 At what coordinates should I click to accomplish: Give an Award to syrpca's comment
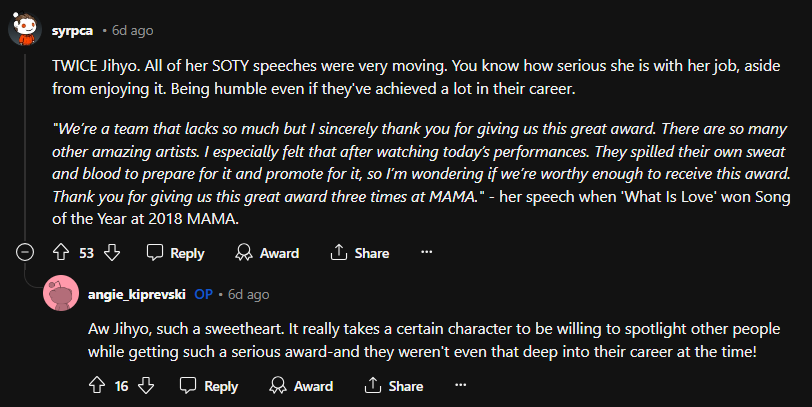pos(267,253)
